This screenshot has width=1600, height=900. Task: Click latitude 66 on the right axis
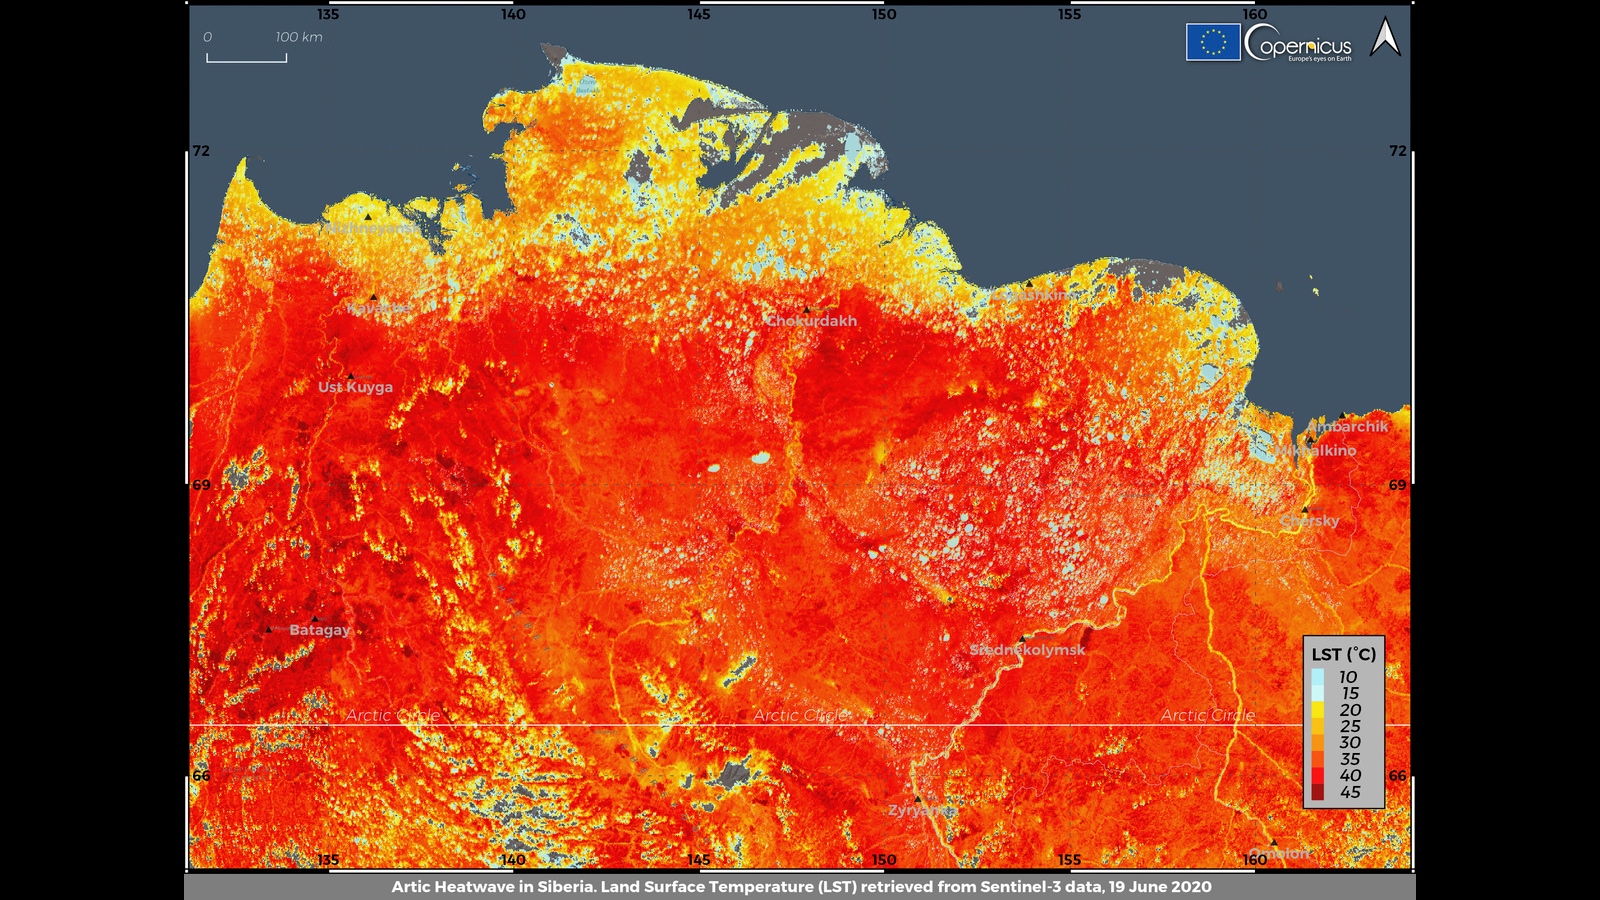pyautogui.click(x=1398, y=776)
